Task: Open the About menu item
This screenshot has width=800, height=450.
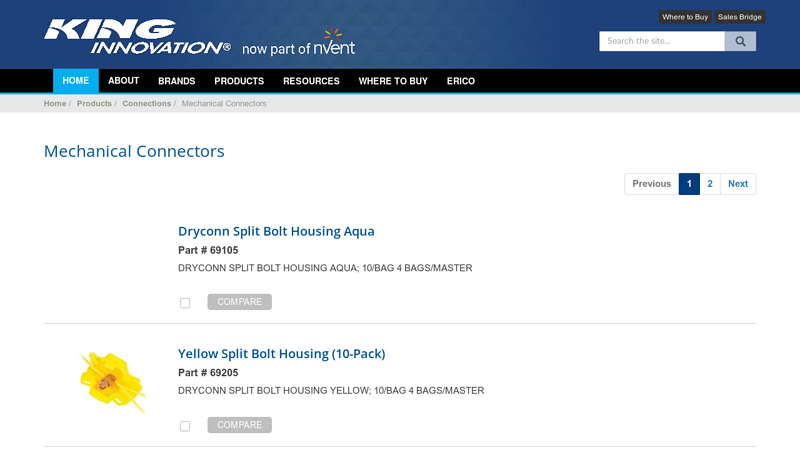Action: pos(124,81)
